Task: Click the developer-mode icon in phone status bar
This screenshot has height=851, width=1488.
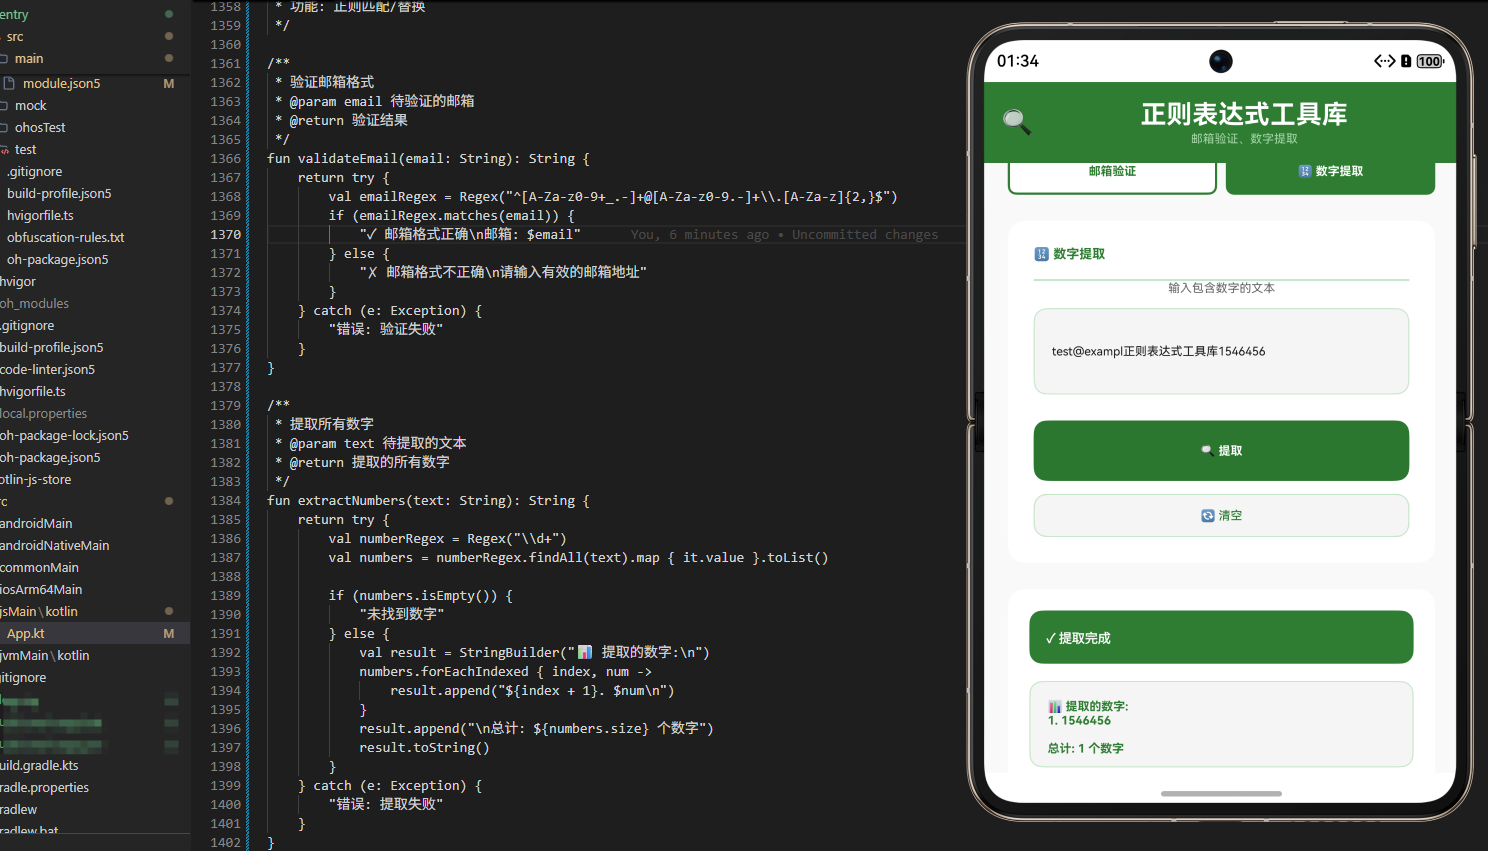Action: (1384, 61)
